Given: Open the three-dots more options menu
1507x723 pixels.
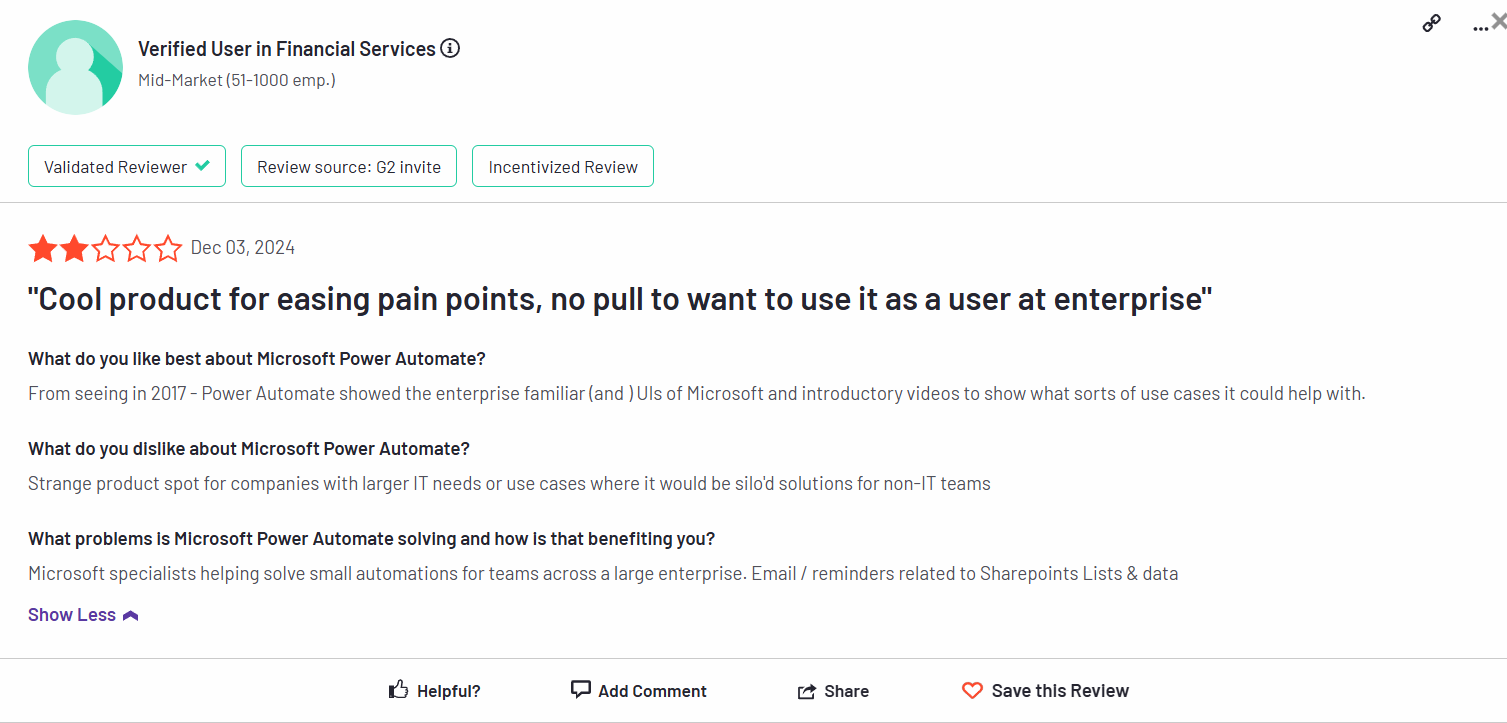Looking at the screenshot, I should coord(1480,29).
